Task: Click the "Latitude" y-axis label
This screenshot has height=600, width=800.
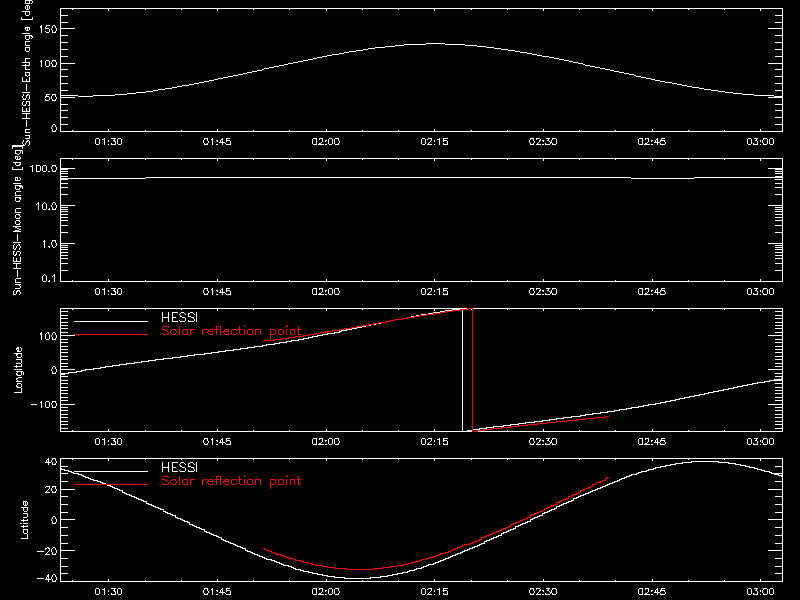Action: pos(24,520)
